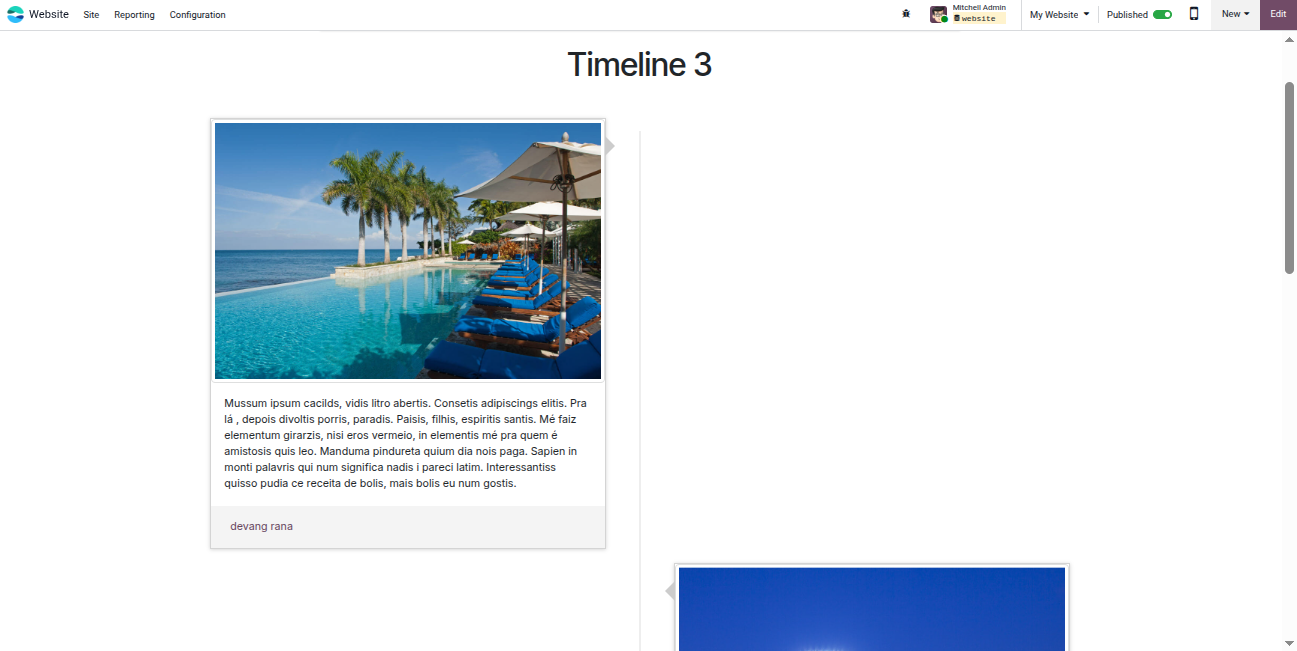Click the Edit button
The image size is (1297, 651).
(x=1278, y=14)
